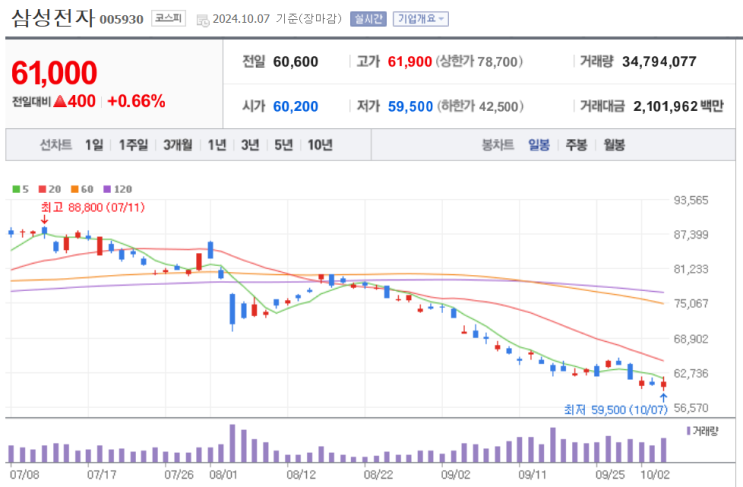This screenshot has height=487, width=743.
Task: Click the tallest volume bar near 08/01
Action: (232, 443)
